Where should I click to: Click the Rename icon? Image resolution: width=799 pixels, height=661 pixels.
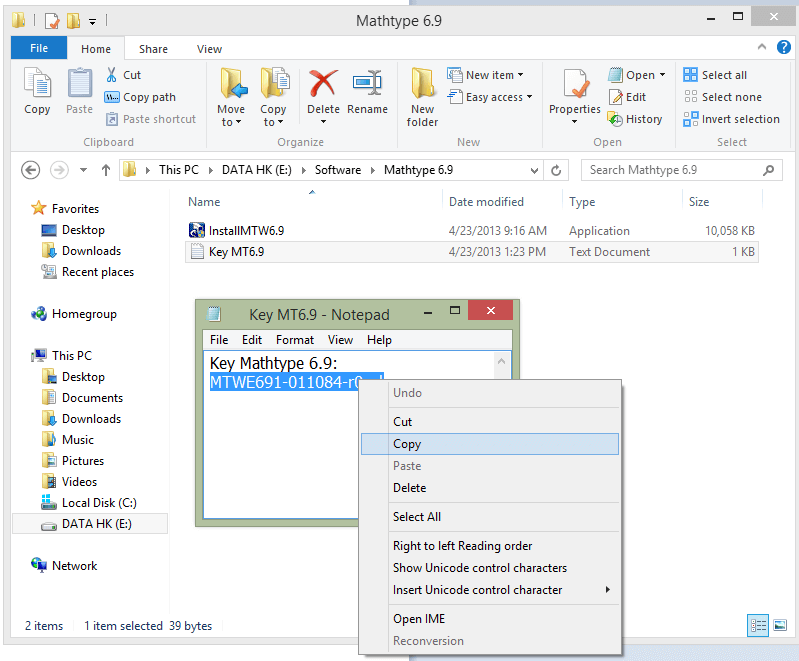point(367,84)
